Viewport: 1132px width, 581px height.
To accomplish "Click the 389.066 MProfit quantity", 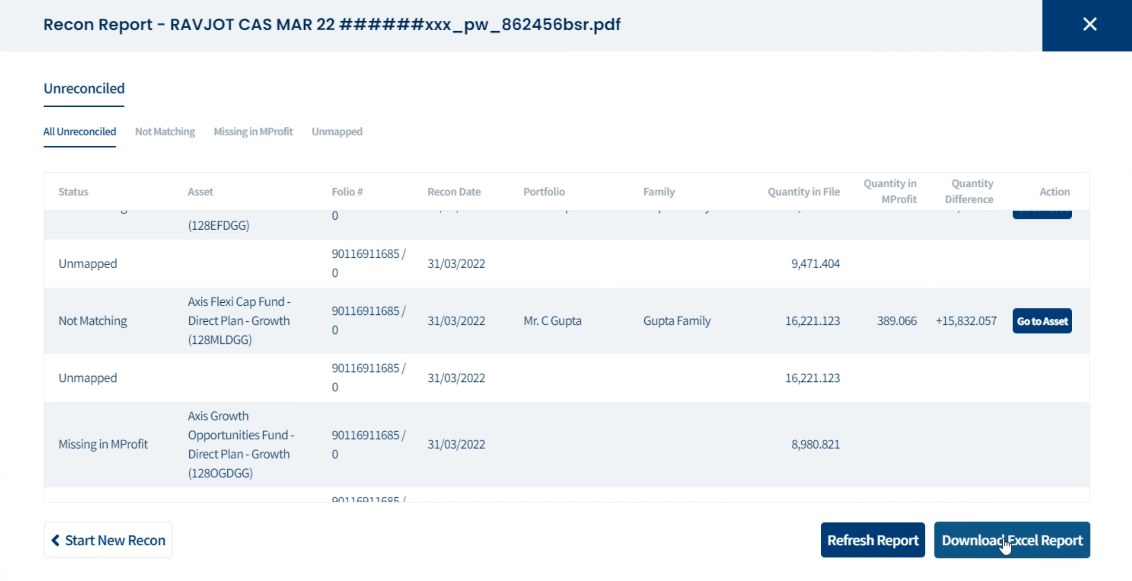I will (897, 321).
